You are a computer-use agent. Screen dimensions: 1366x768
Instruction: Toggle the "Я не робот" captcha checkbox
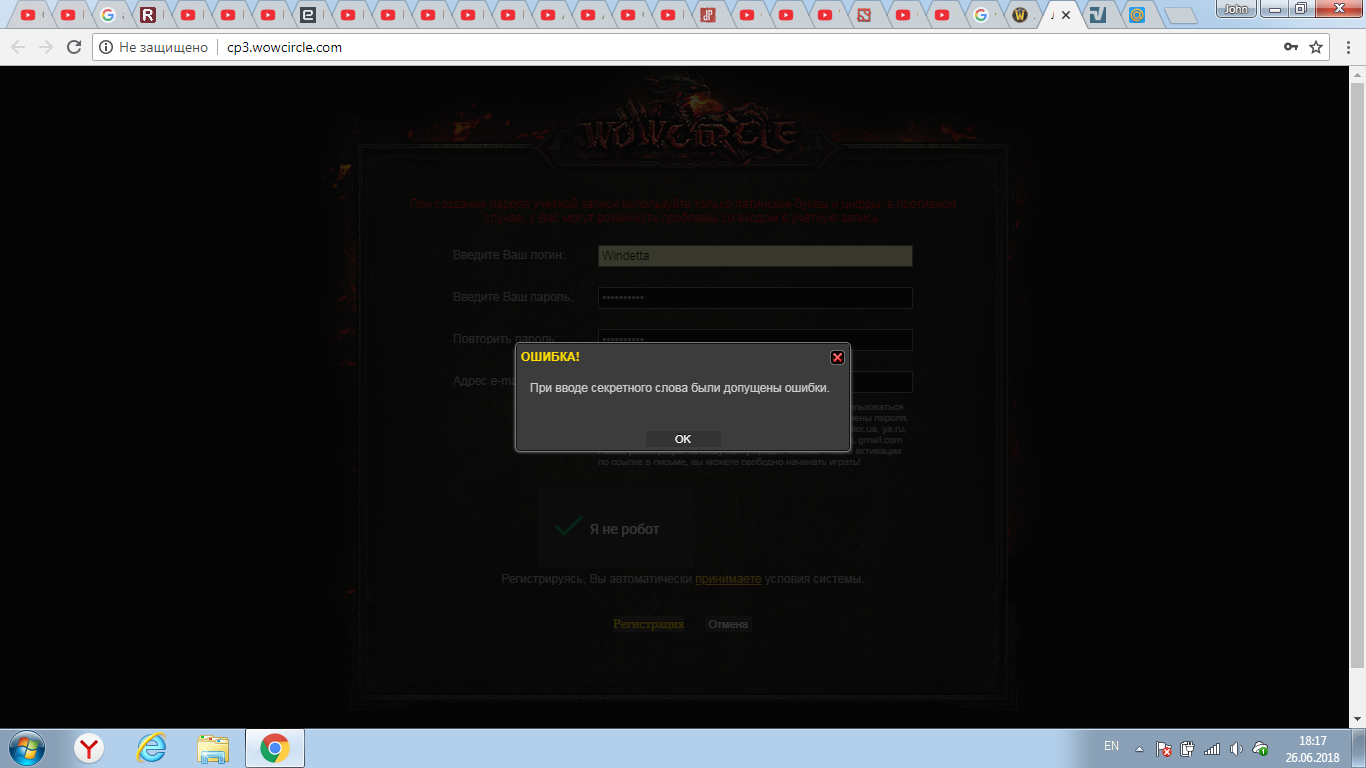pyautogui.click(x=569, y=527)
